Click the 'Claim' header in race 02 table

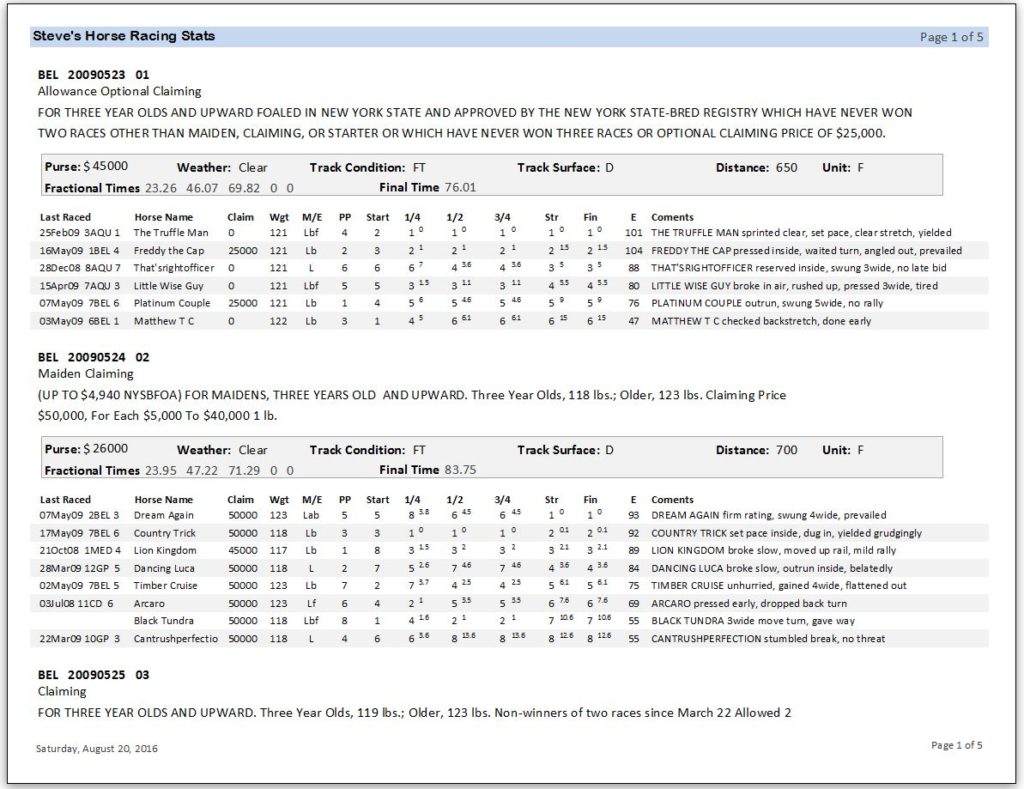click(x=240, y=500)
